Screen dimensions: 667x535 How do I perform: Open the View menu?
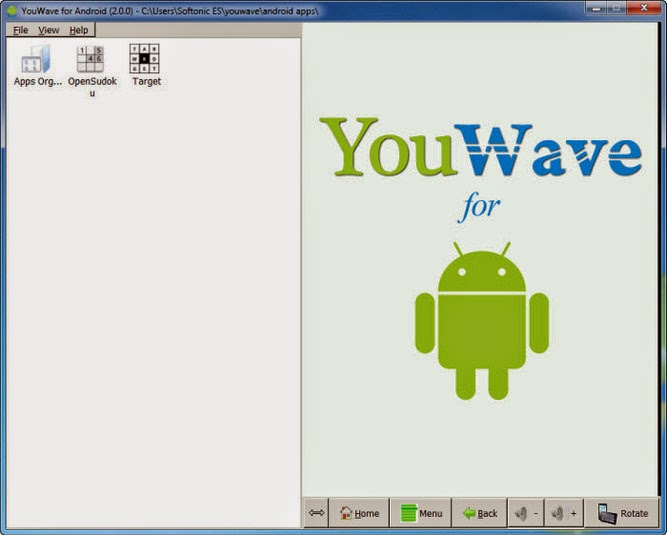coord(48,30)
